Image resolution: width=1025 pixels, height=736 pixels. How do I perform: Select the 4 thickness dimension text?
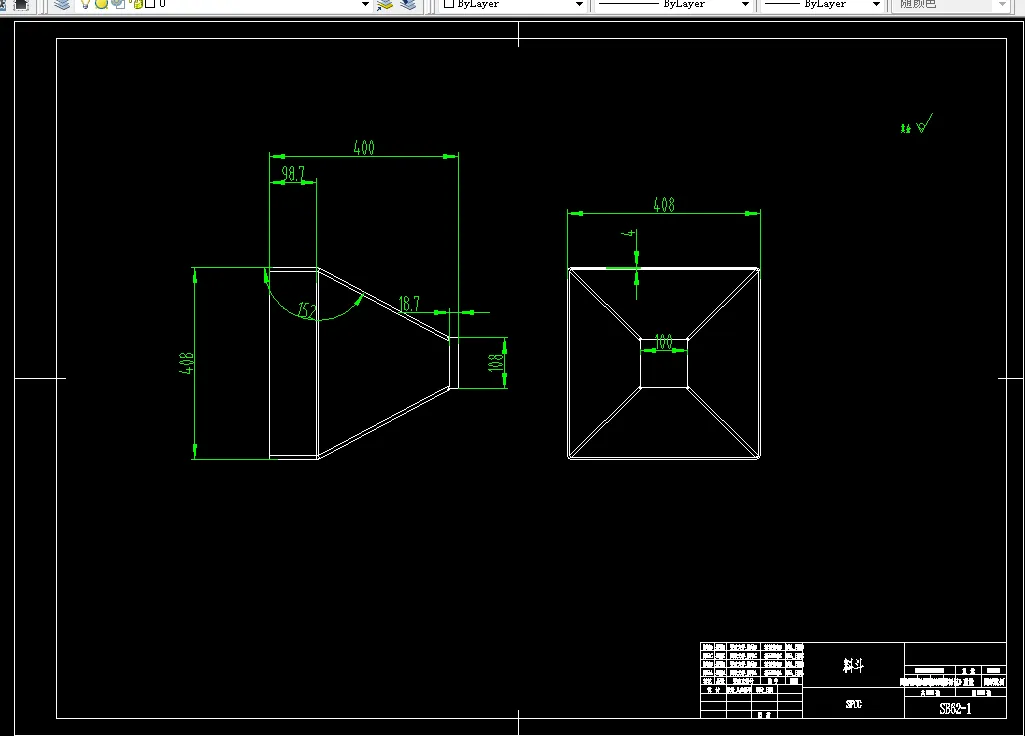click(629, 233)
